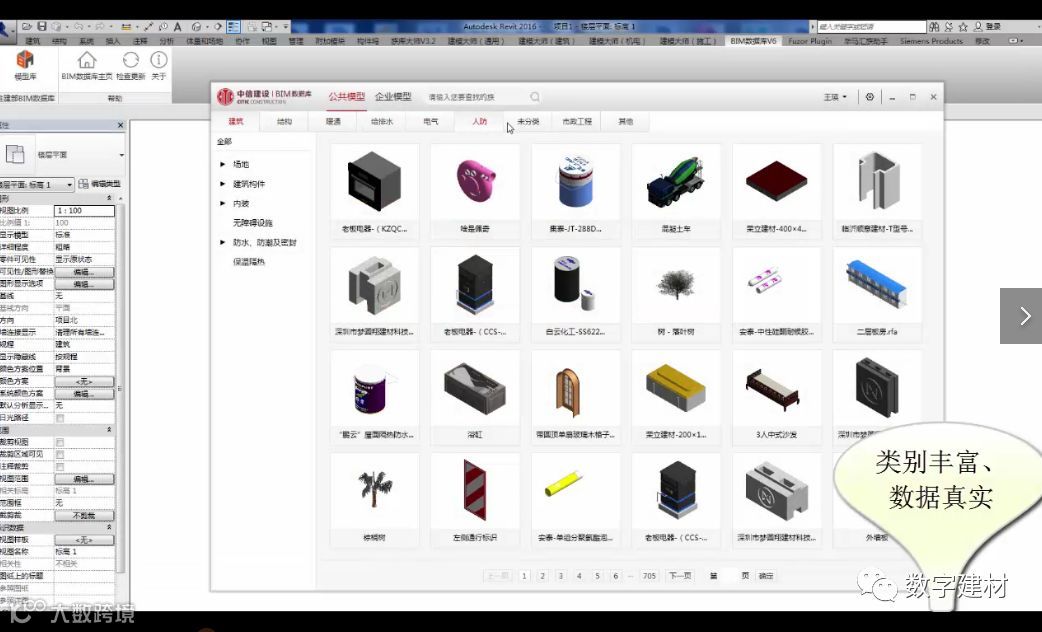Viewport: 1042px width, 632px height.
Task: Open the 二层板房.rfa model thumbnail
Action: (x=877, y=285)
